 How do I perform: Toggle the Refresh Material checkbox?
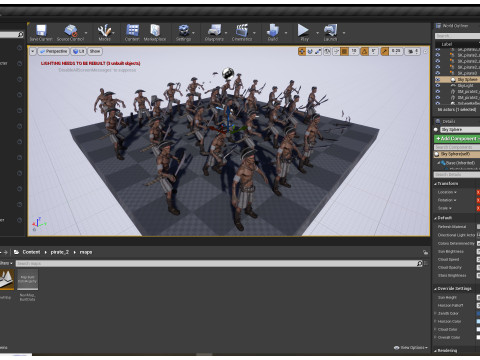pos(478,227)
